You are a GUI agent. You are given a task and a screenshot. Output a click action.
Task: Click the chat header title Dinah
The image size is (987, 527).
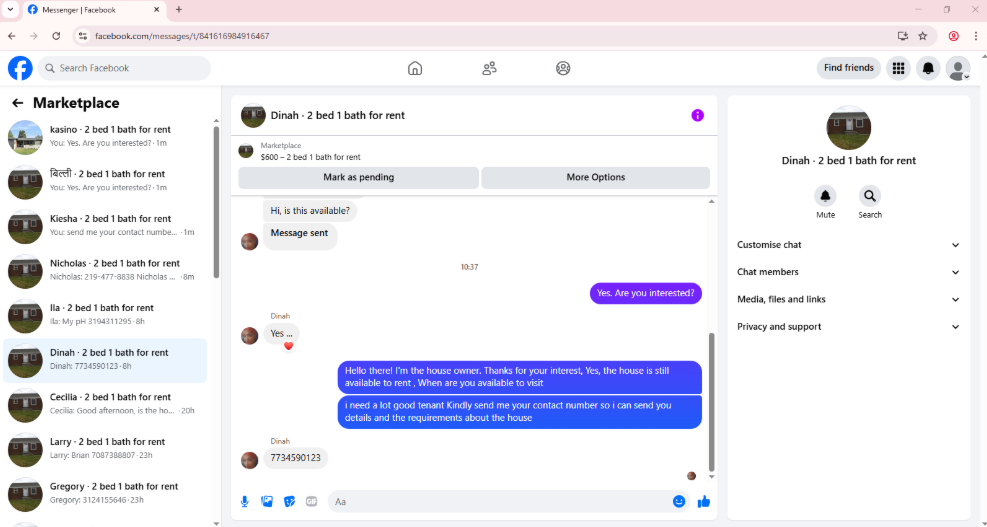337,115
